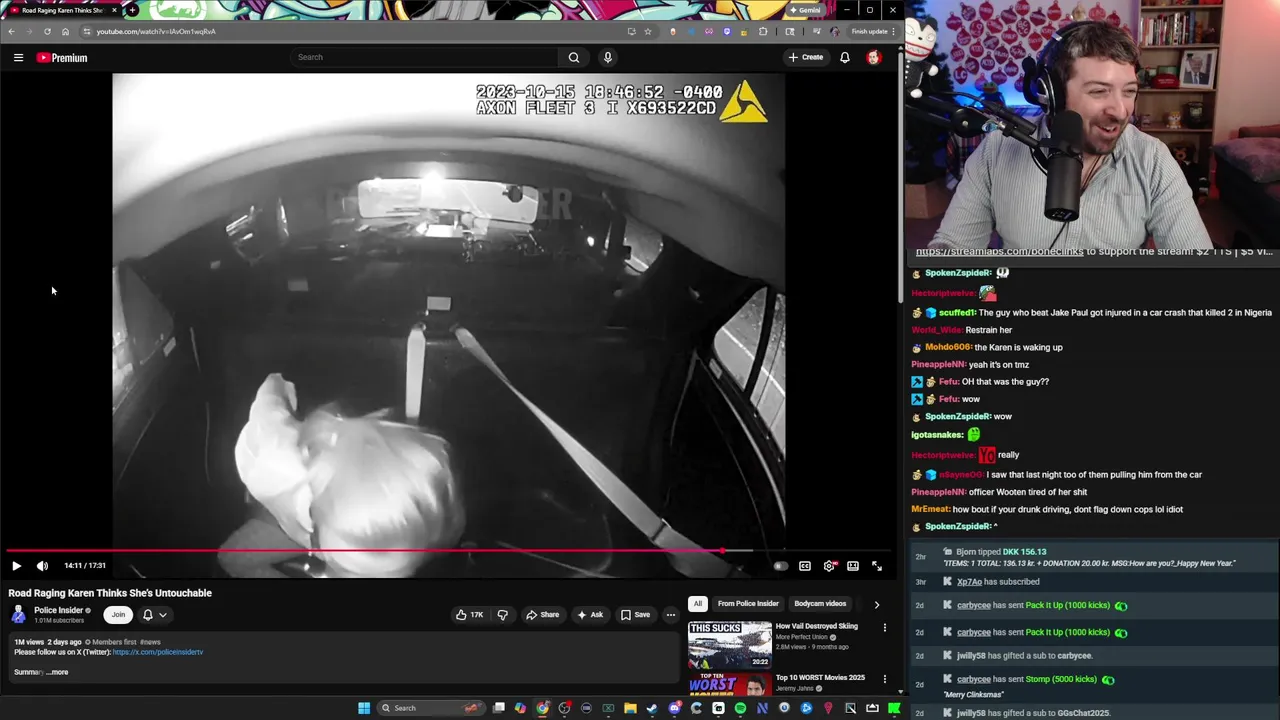Viewport: 1280px width, 720px height.
Task: Open options menu for Top 10 WORST Movies 2025
Action: (884, 679)
